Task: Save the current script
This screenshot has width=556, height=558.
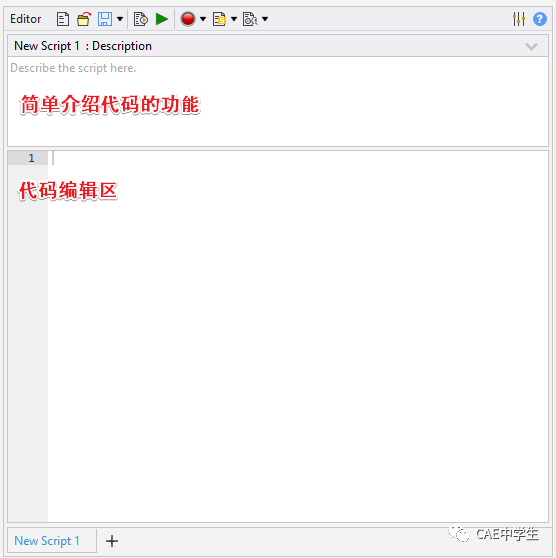Action: [105, 19]
